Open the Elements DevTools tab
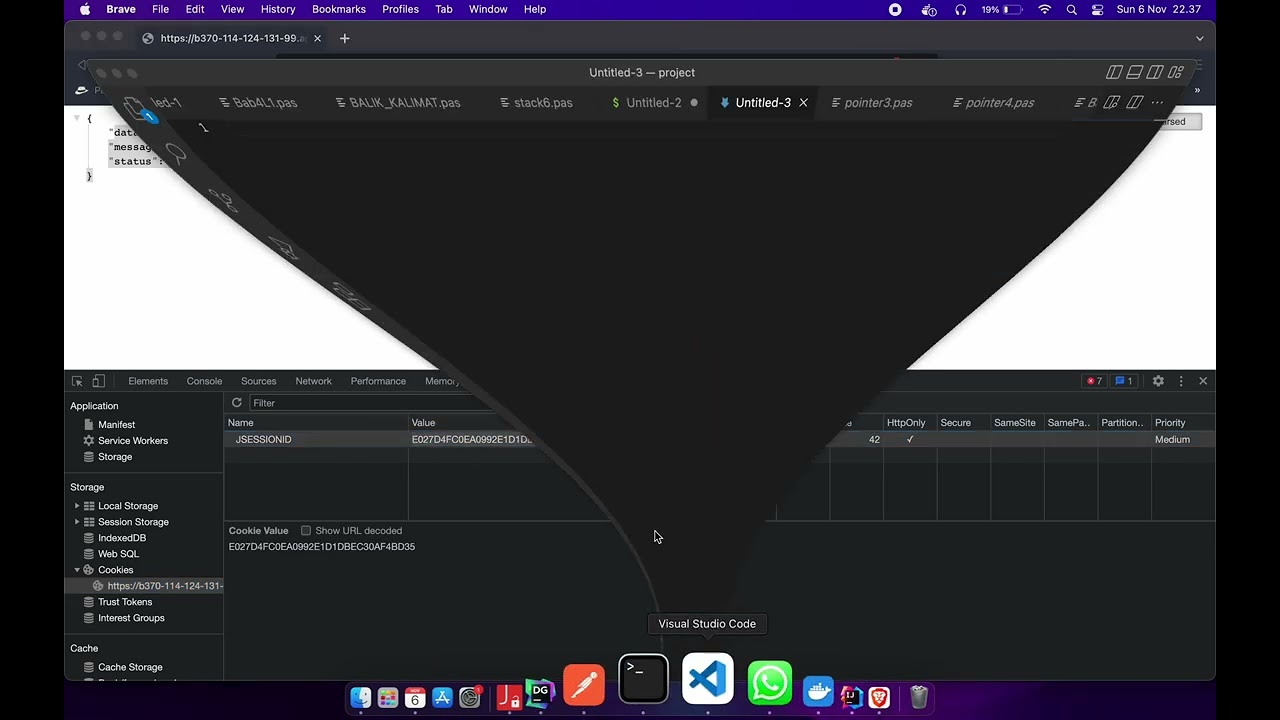1280x720 pixels. point(148,381)
